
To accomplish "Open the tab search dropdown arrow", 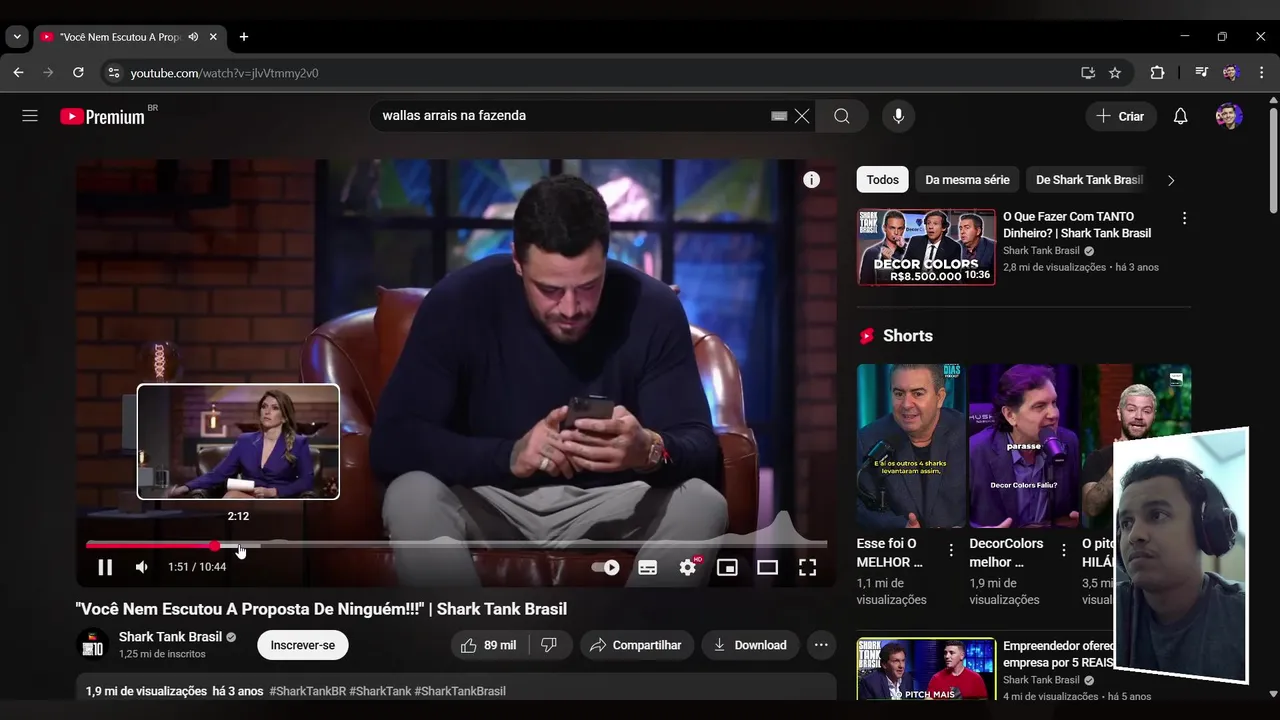I will (x=17, y=37).
